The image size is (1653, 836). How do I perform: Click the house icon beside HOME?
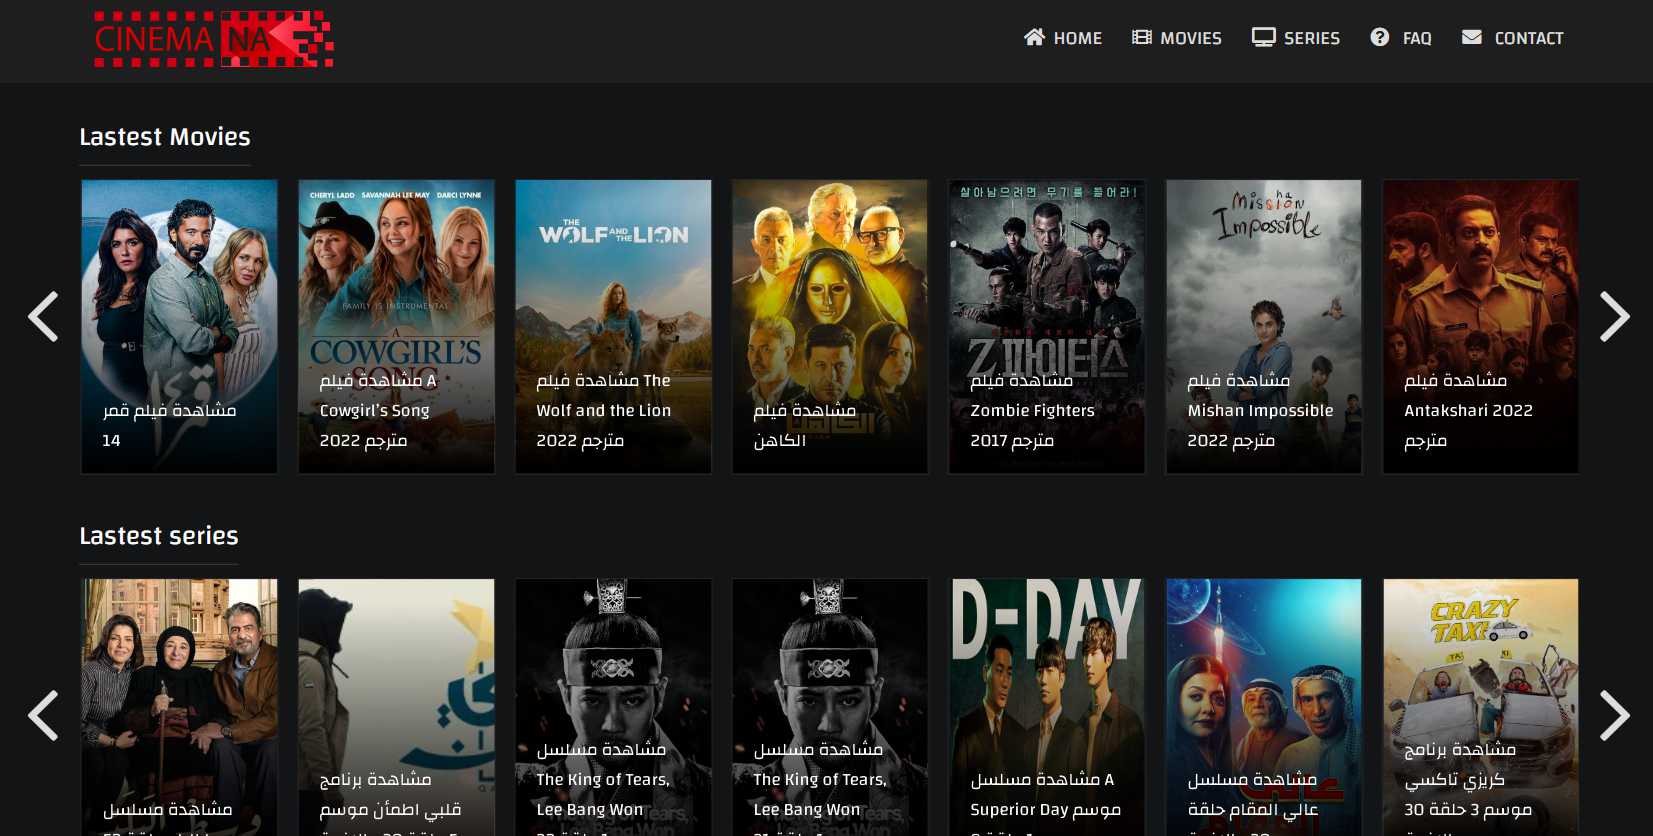[1034, 37]
